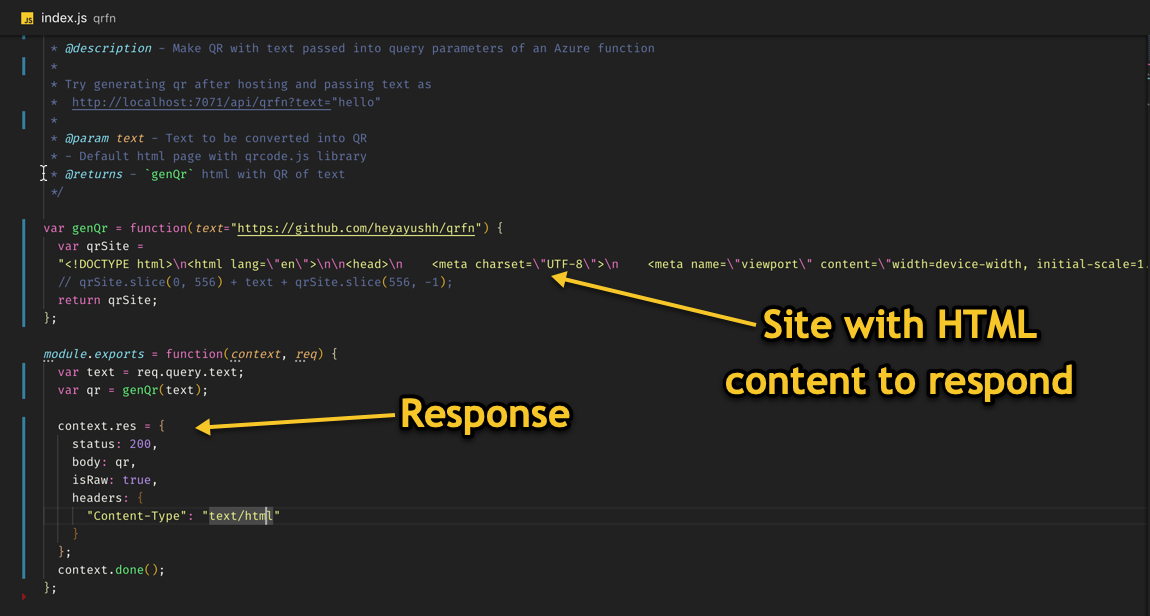This screenshot has width=1150, height=616.
Task: Click the 'Try generating qr after hosting' comment line
Action: tap(241, 84)
